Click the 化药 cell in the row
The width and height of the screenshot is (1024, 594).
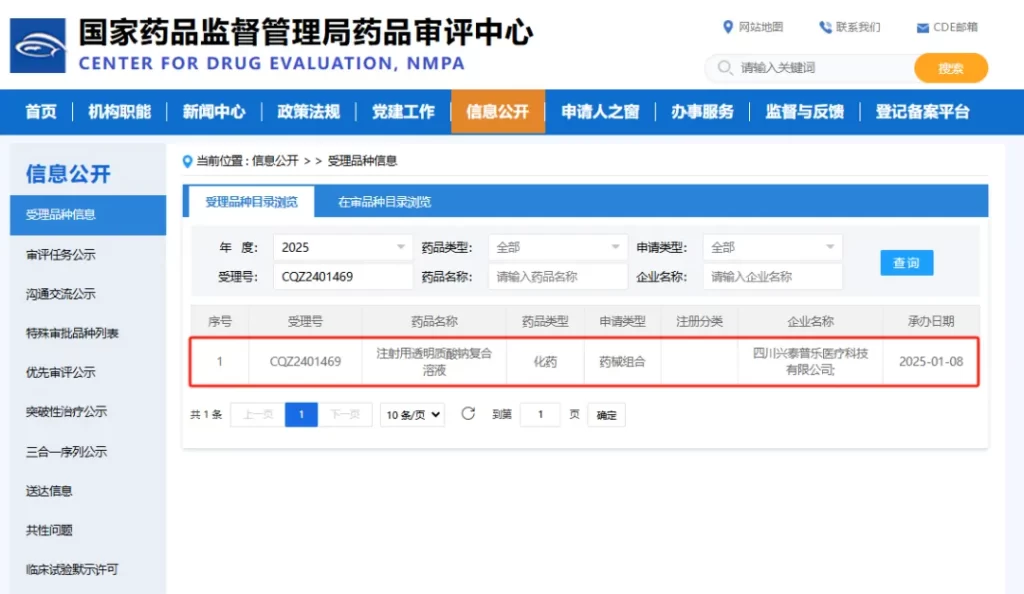pyautogui.click(x=545, y=362)
